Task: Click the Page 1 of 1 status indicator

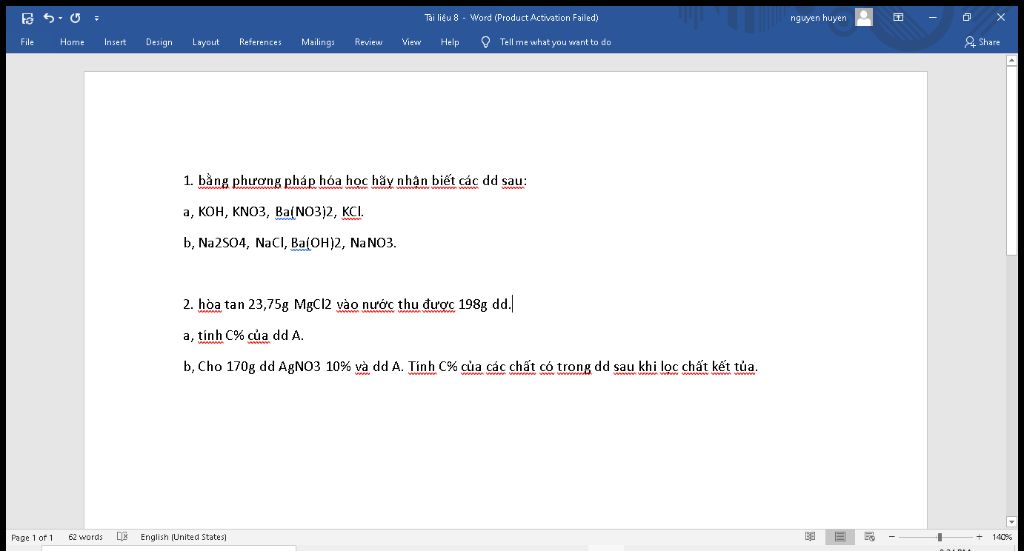Action: point(32,537)
